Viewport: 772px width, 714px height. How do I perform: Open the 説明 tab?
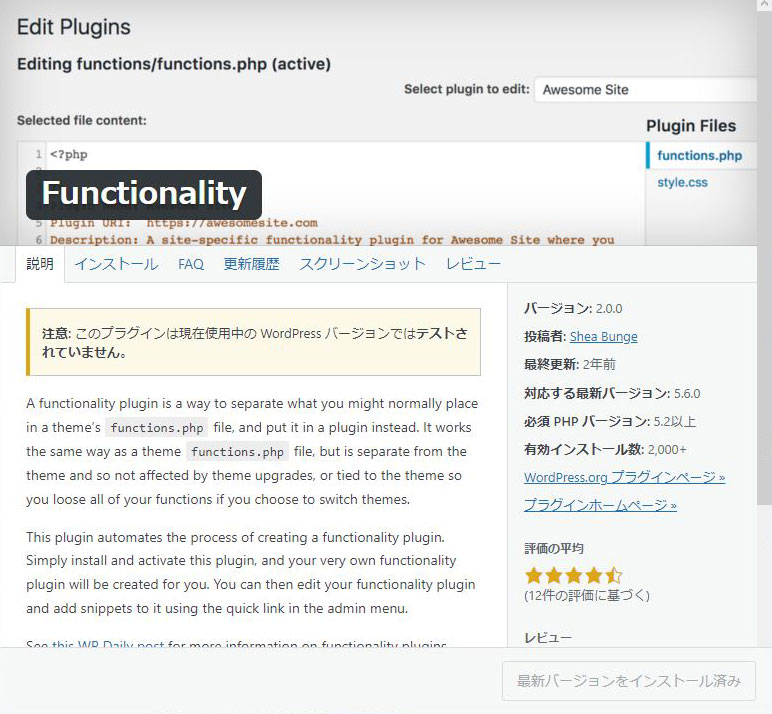(x=40, y=264)
